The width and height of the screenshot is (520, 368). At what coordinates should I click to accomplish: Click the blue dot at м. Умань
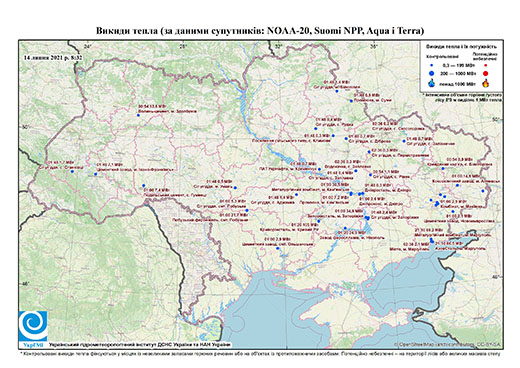(235, 188)
